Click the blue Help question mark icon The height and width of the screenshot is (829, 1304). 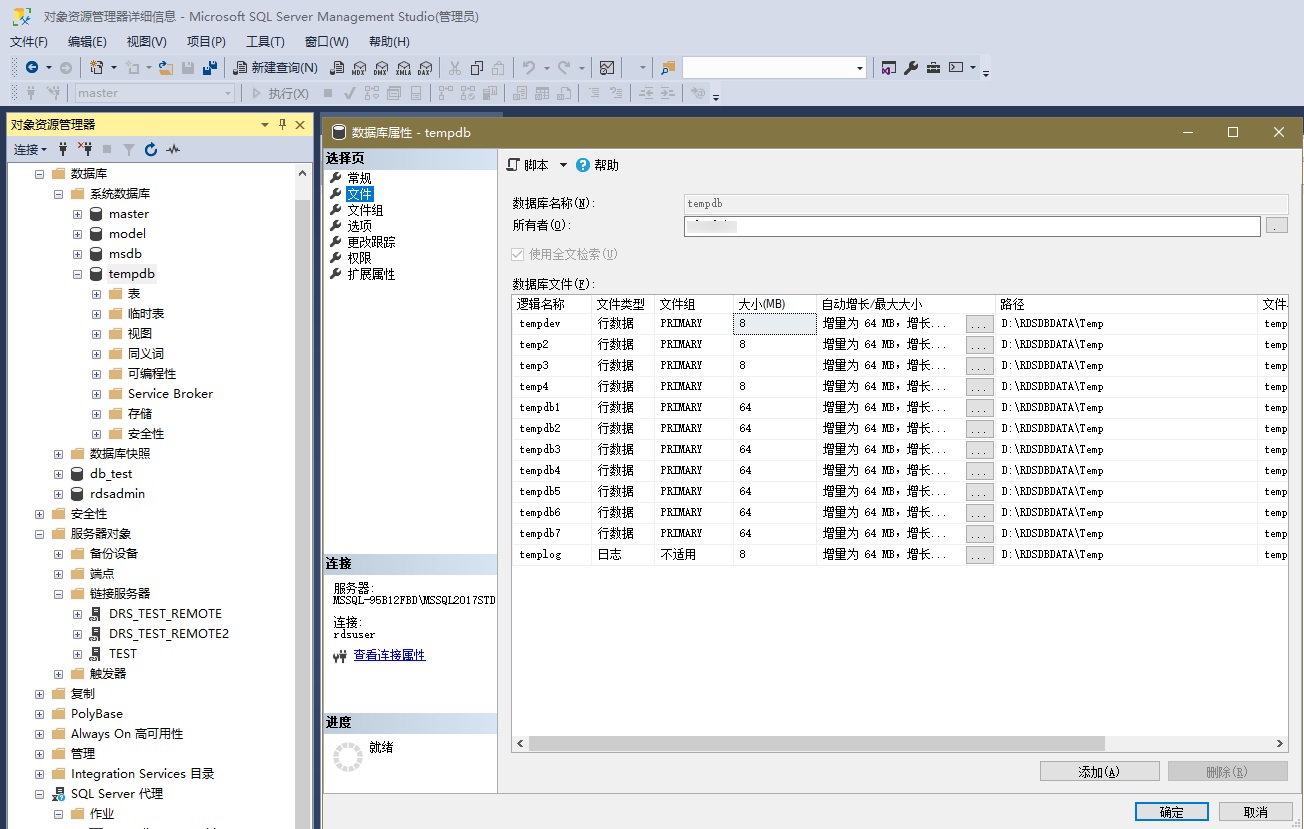[583, 165]
